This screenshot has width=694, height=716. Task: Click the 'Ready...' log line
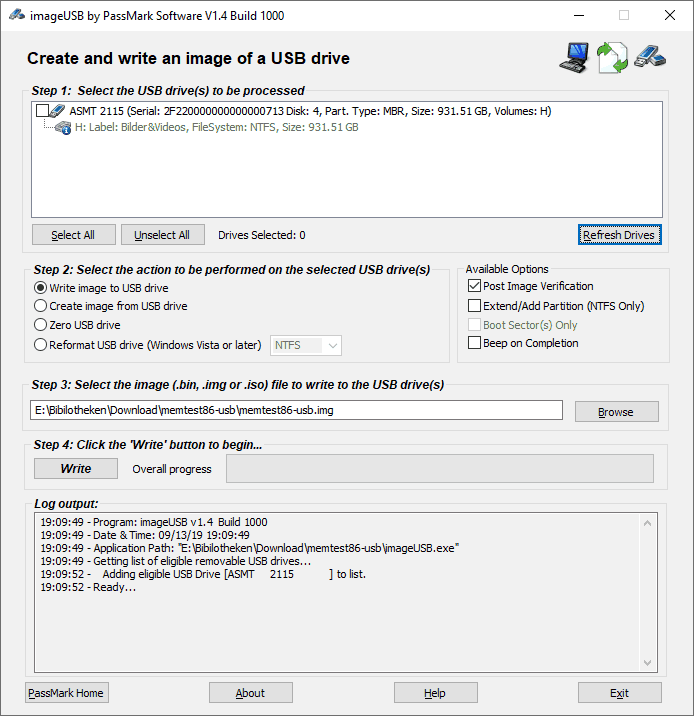pos(88,587)
